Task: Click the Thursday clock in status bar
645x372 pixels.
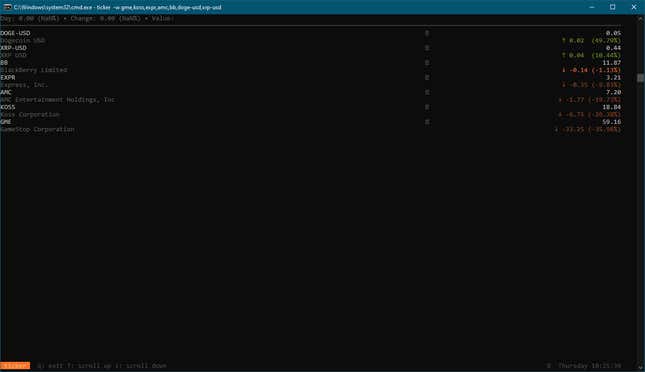Action: tap(589, 365)
